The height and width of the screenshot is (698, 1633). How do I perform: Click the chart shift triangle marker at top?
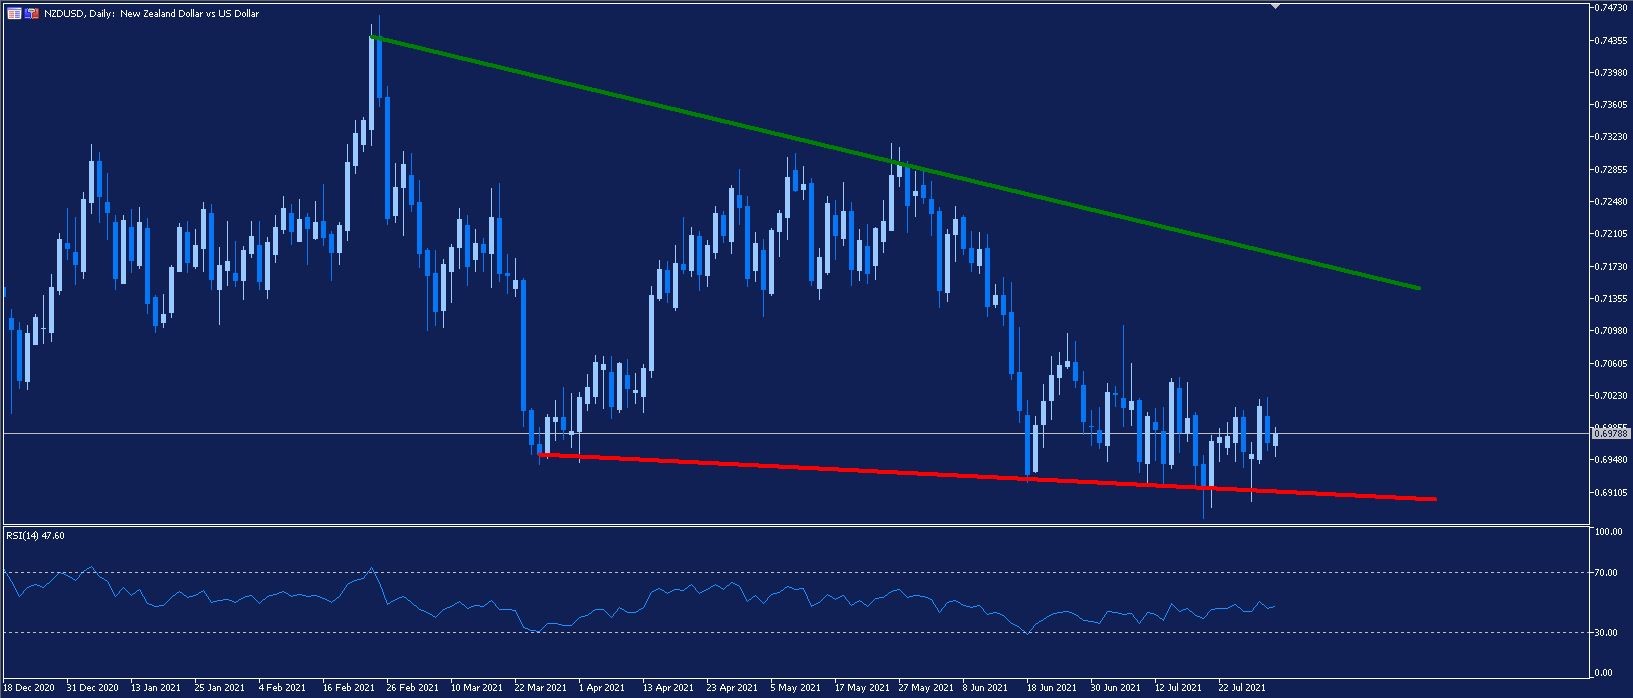click(x=1275, y=6)
